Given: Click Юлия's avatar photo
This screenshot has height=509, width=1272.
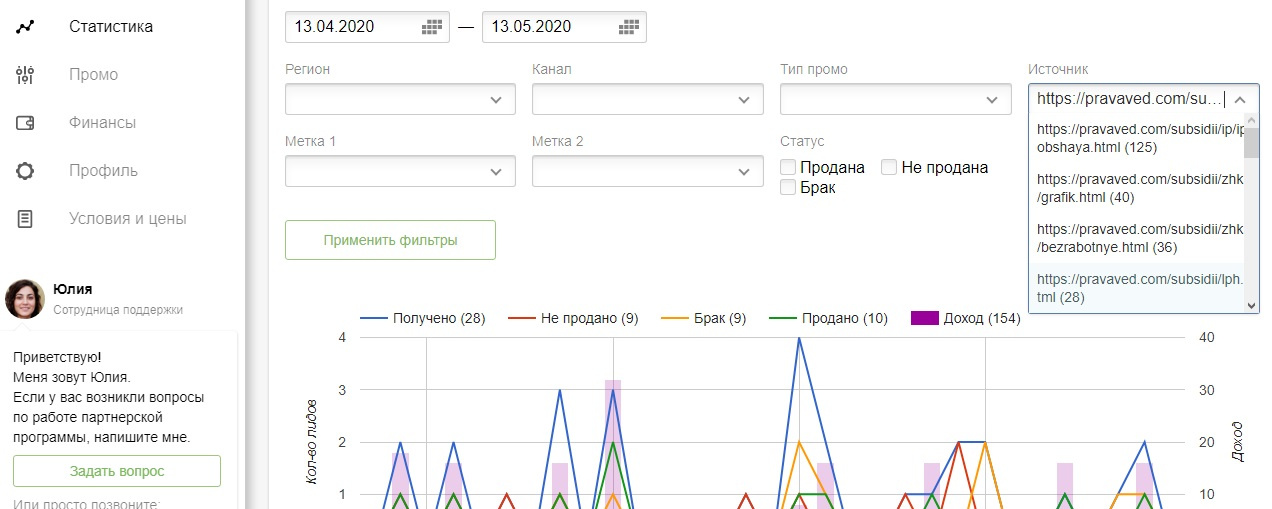Looking at the screenshot, I should (x=25, y=299).
